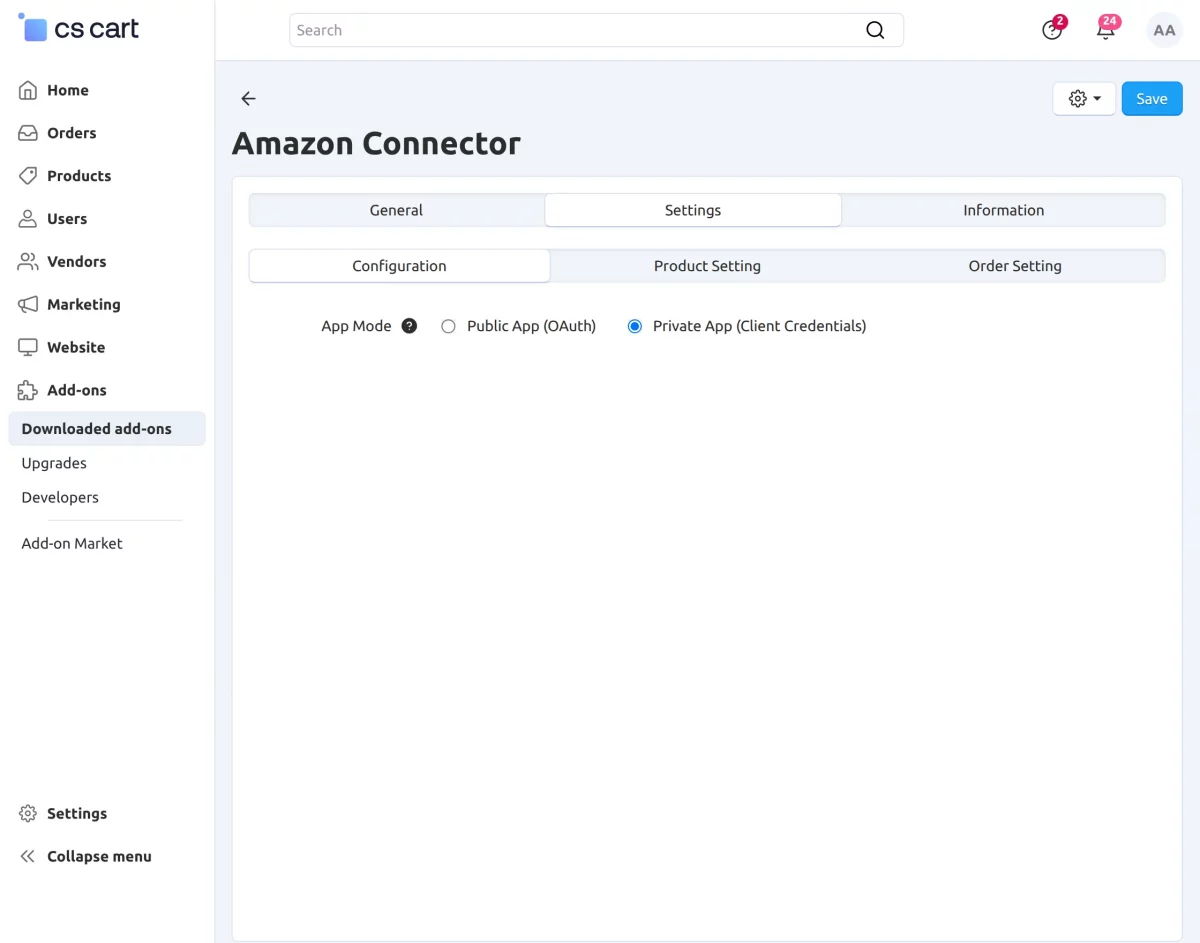Open Upgrades in the sidebar
This screenshot has height=943, width=1200.
pos(54,463)
